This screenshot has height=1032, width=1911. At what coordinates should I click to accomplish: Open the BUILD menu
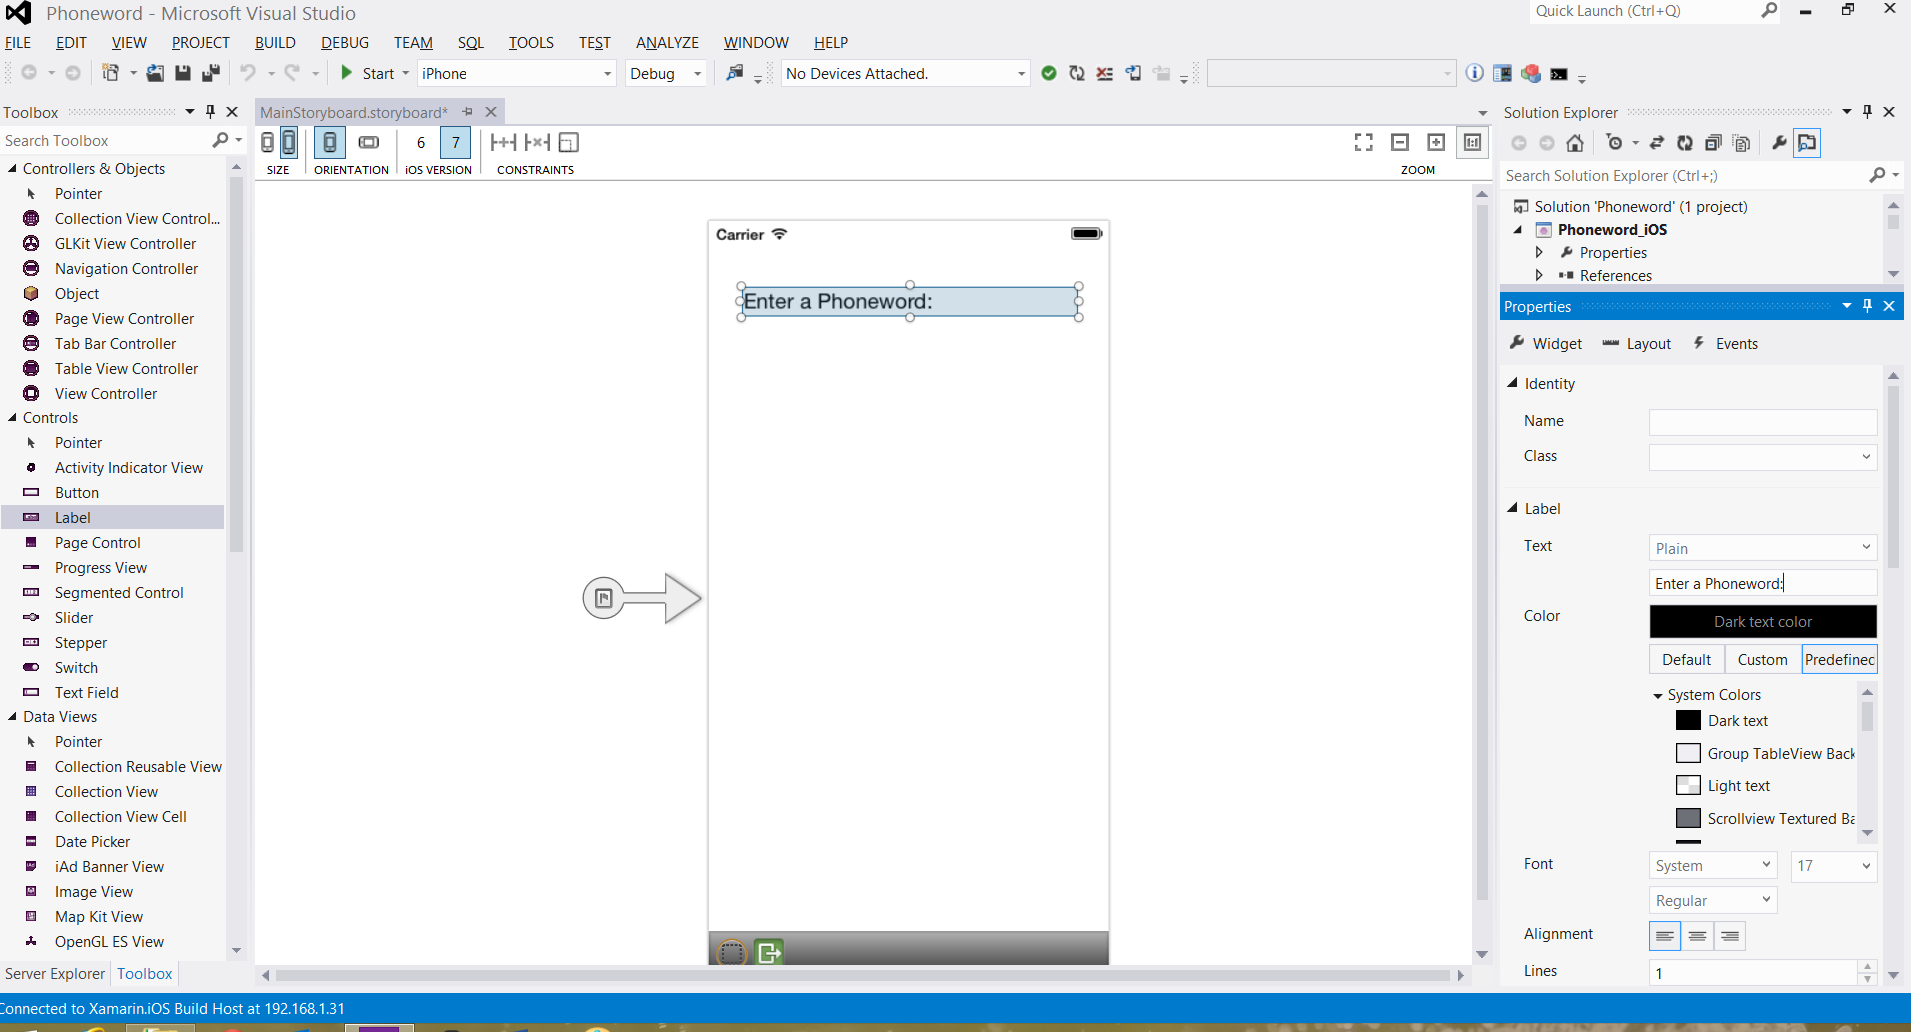(x=275, y=43)
